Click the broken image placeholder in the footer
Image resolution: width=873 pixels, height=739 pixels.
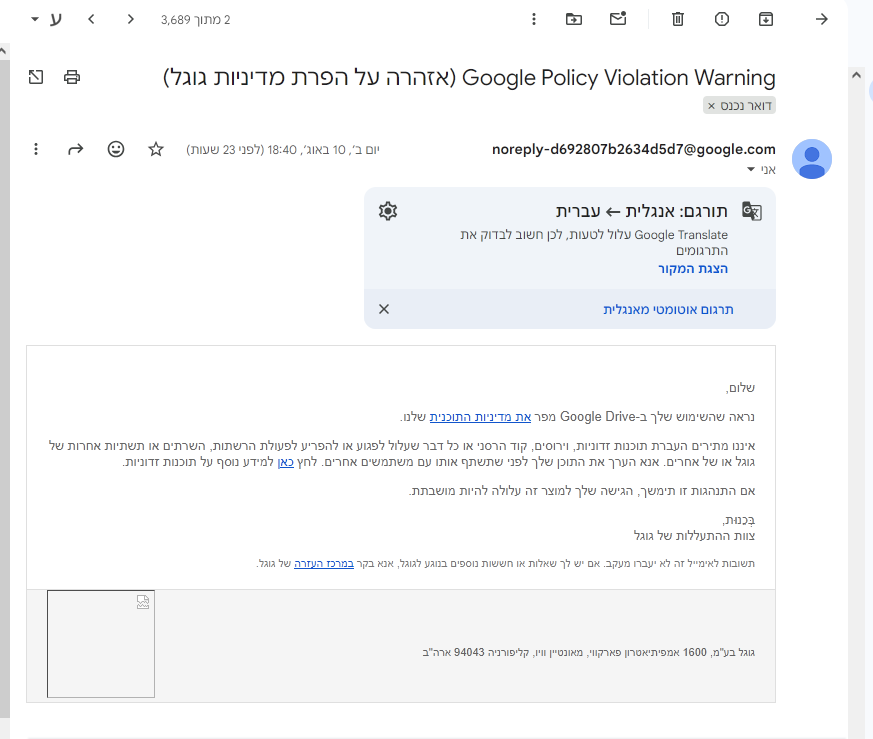coord(101,644)
